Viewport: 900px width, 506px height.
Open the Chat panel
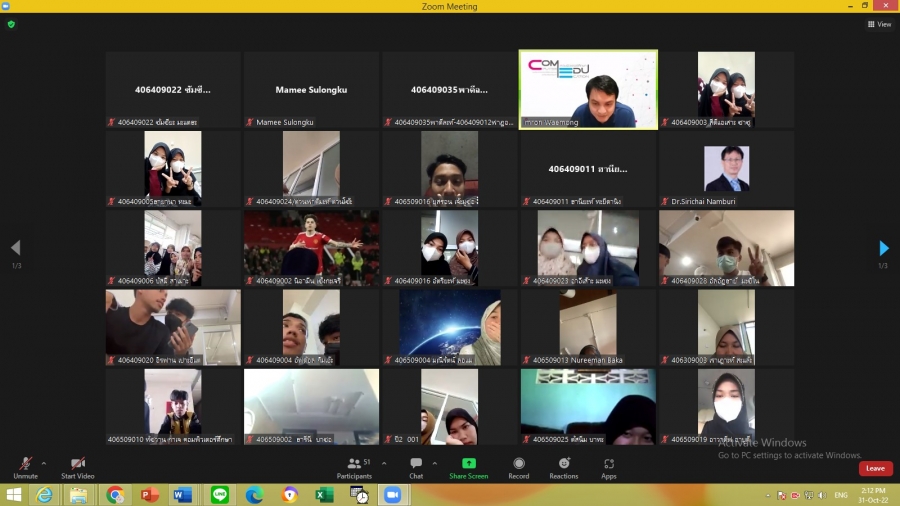pyautogui.click(x=416, y=464)
